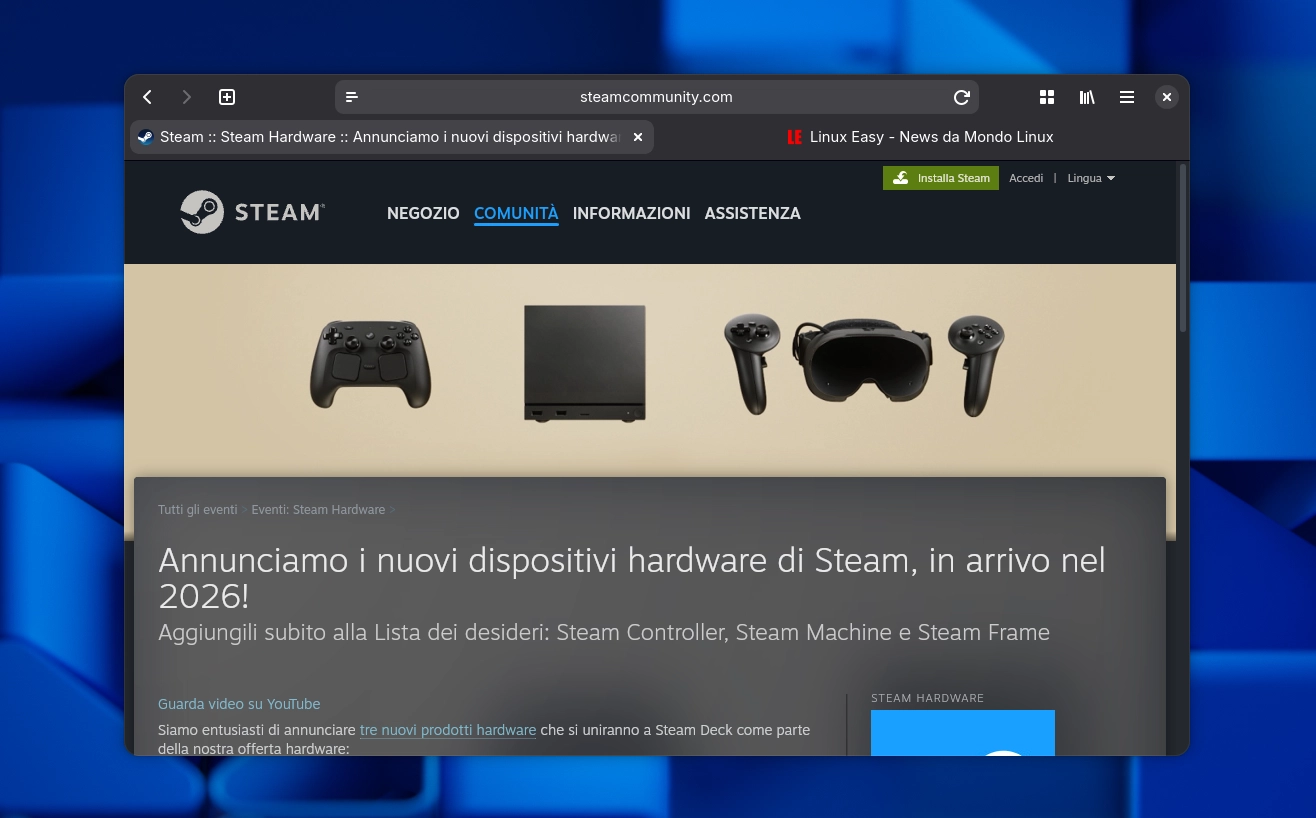Open the NEGOZIO navigation menu
The width and height of the screenshot is (1316, 818).
tap(423, 213)
